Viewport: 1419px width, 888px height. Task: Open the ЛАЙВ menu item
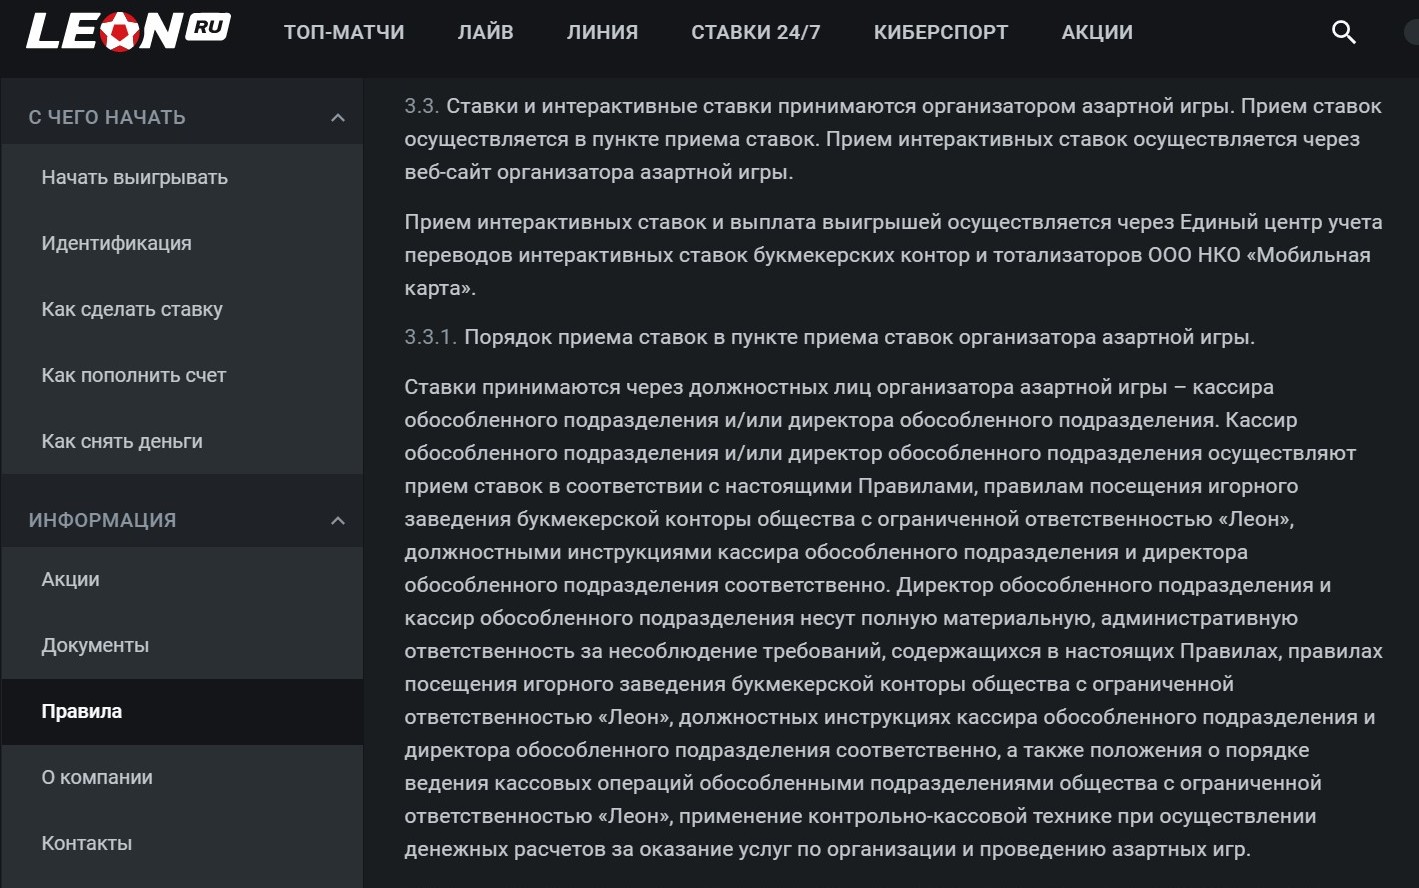pyautogui.click(x=486, y=32)
